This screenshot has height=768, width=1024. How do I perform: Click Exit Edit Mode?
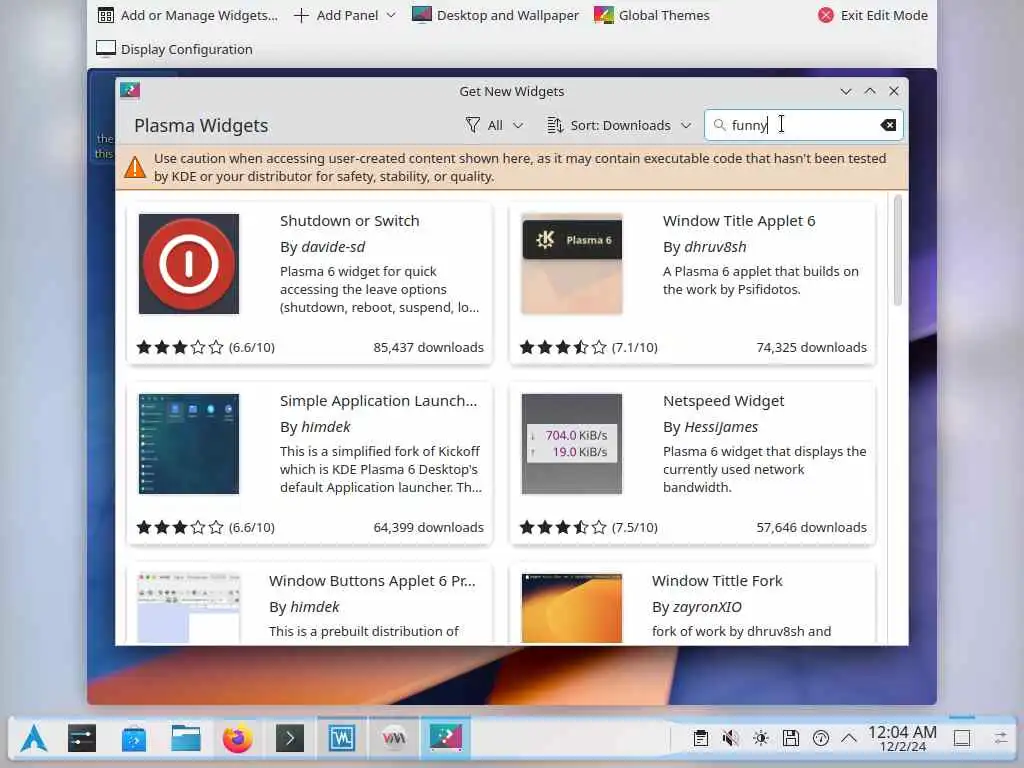[872, 15]
